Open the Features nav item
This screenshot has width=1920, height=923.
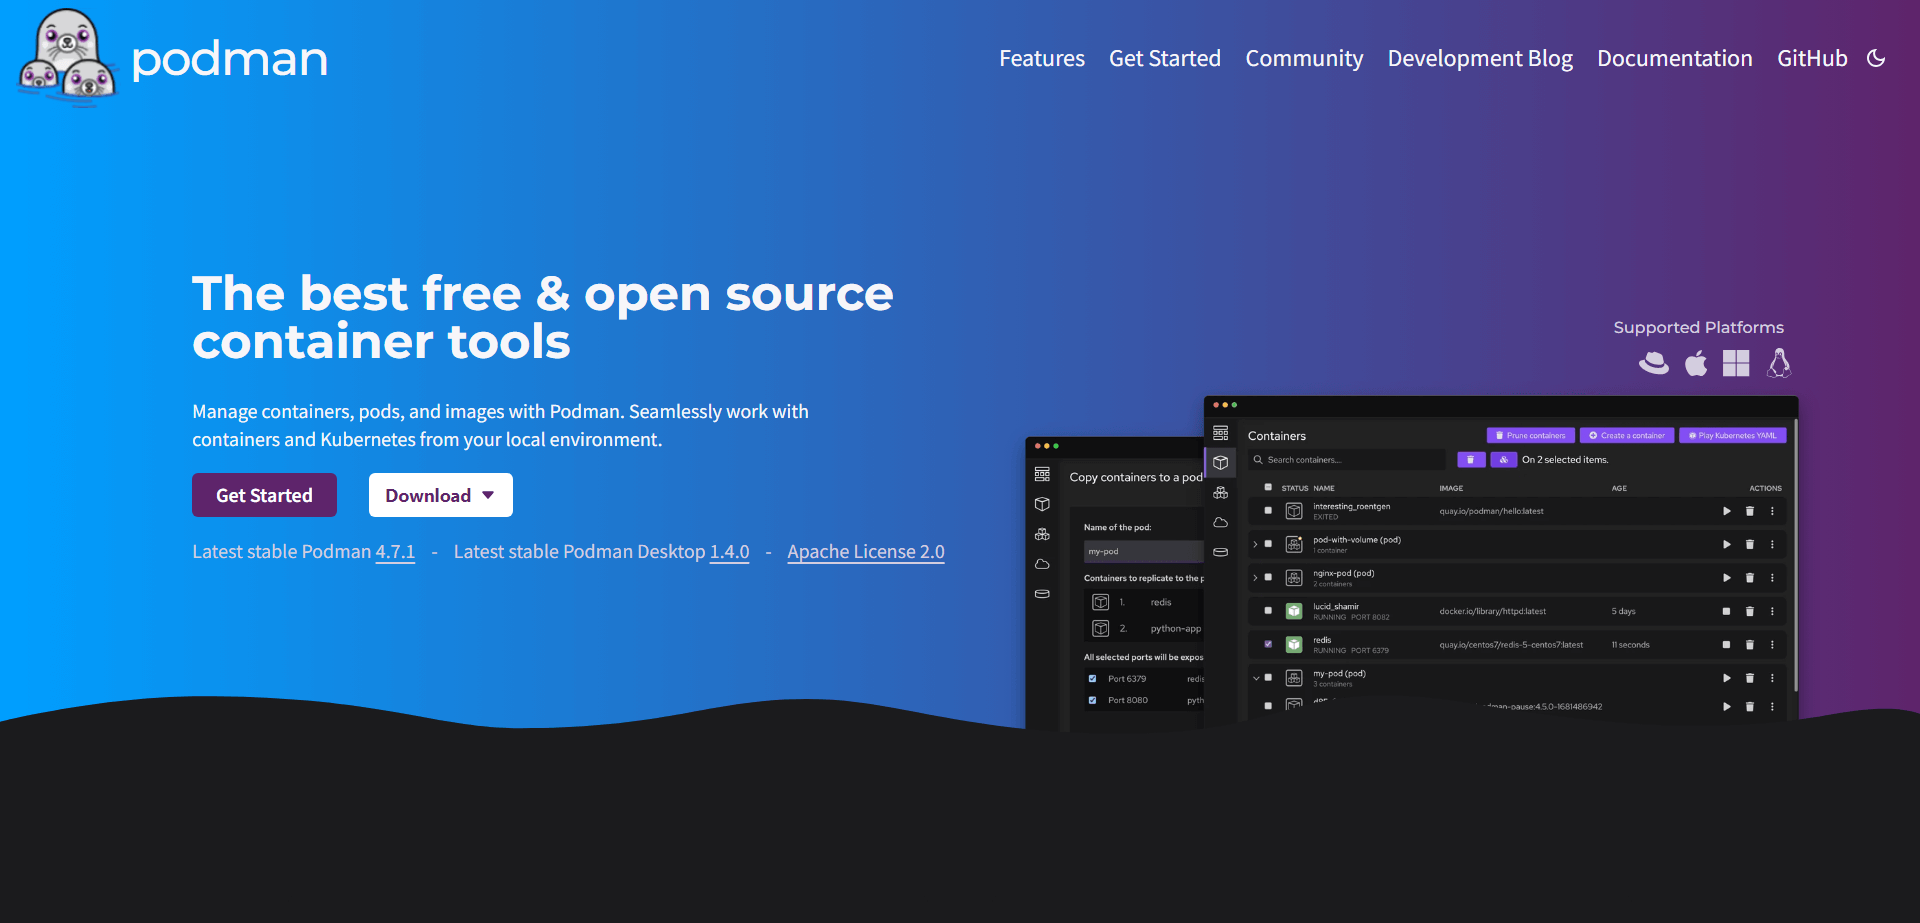click(1042, 58)
